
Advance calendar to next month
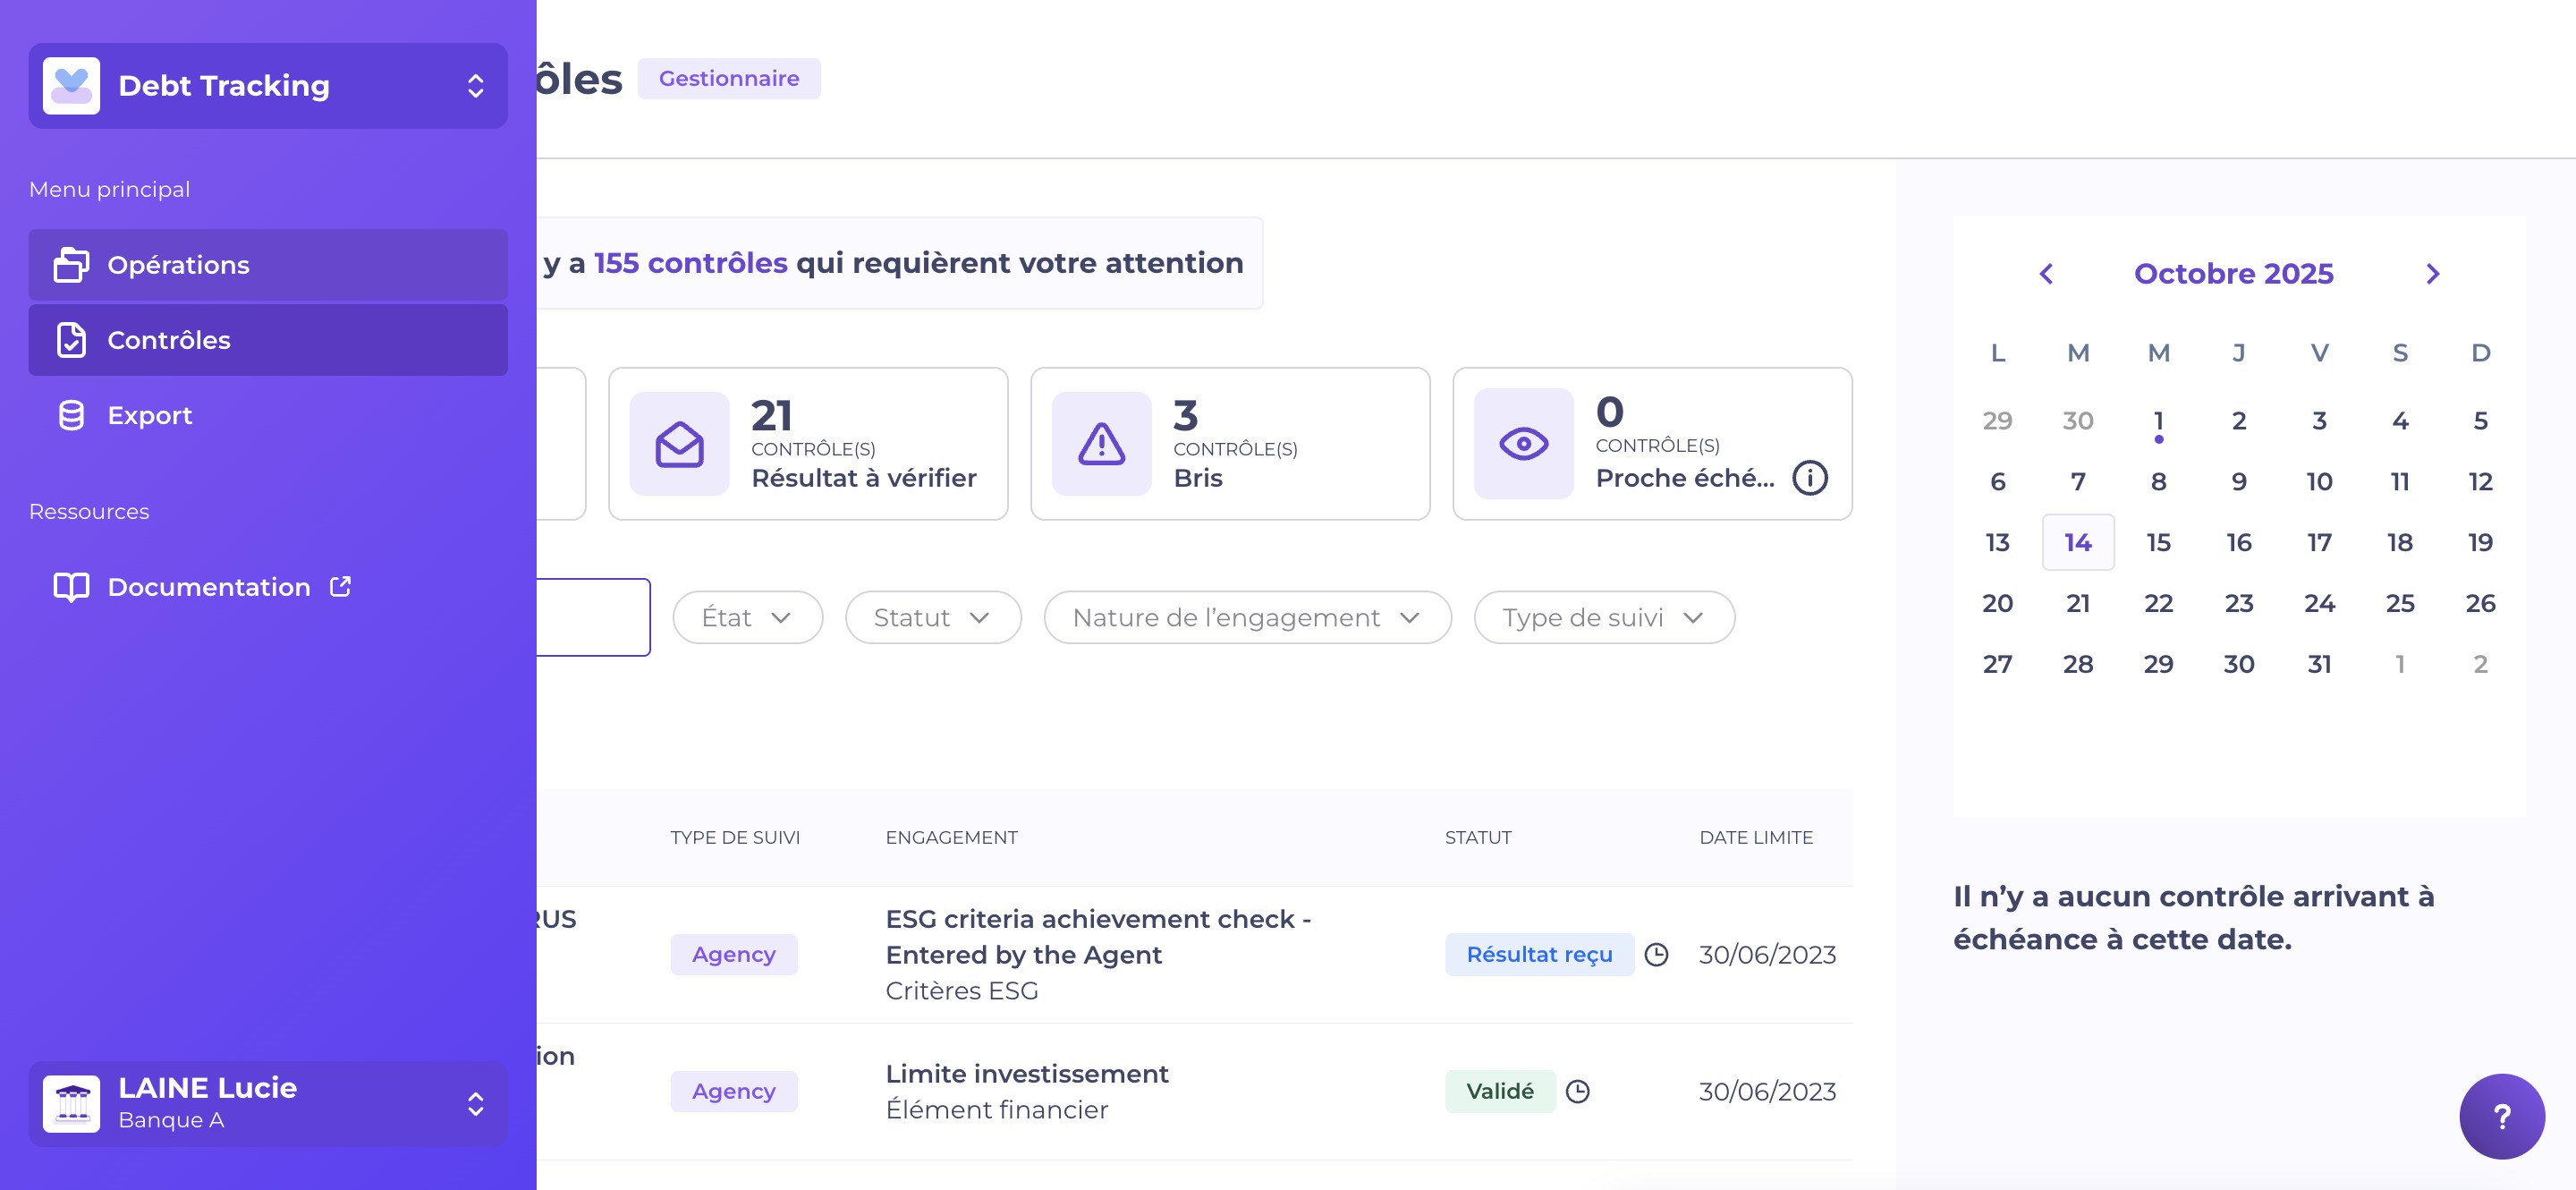point(2432,274)
